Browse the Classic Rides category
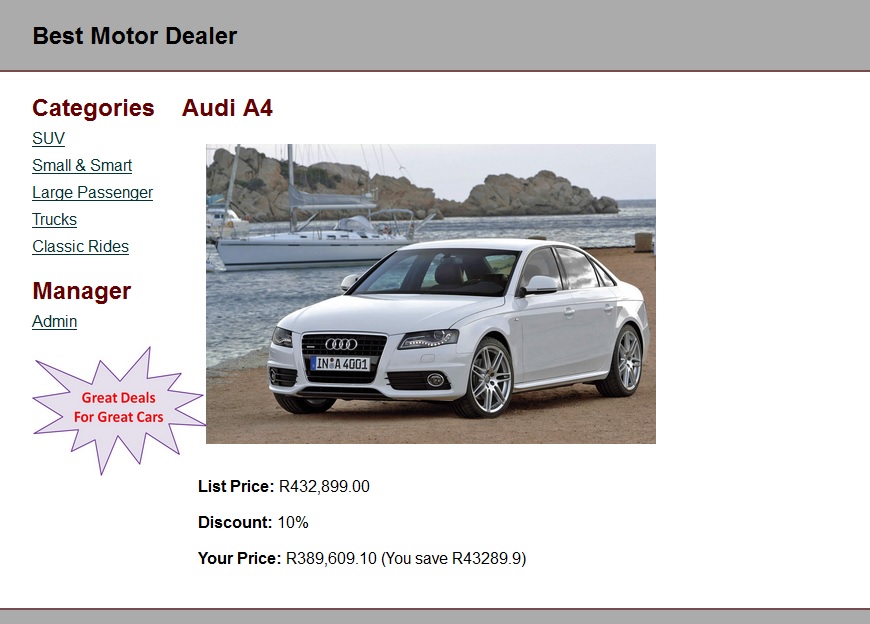Viewport: 870px width, 624px height. (x=80, y=246)
